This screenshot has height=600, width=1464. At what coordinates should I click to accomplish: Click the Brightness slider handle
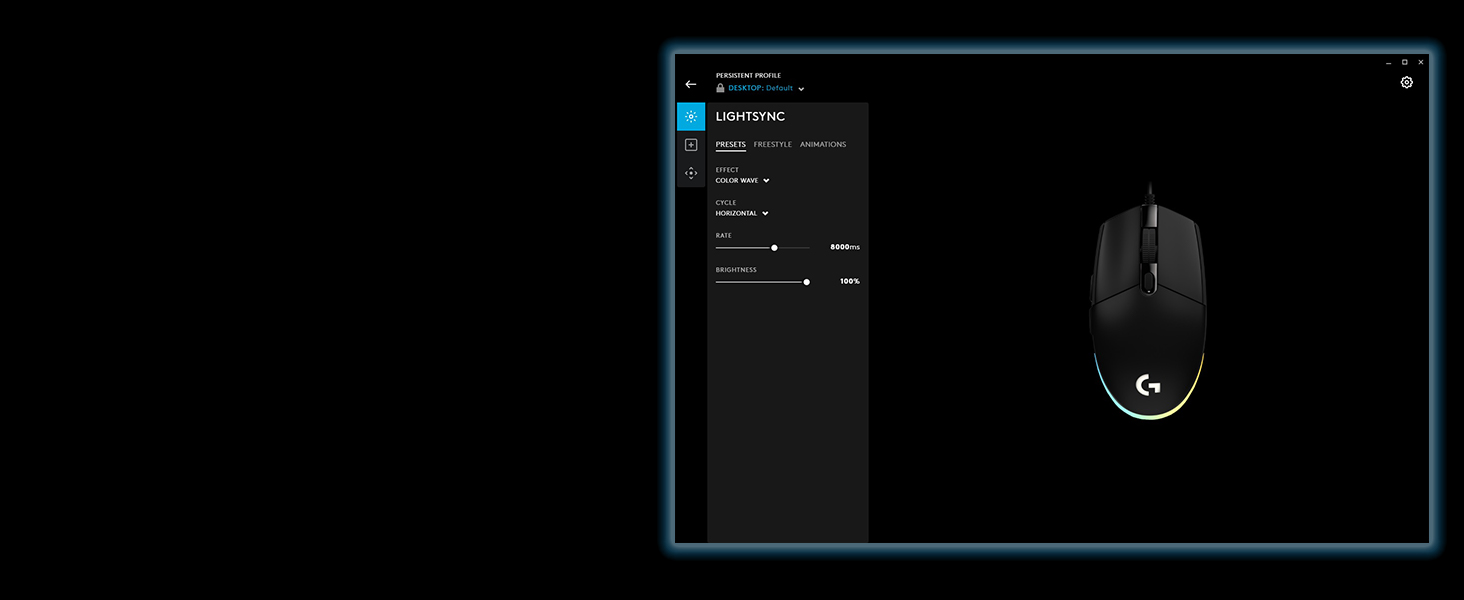(x=806, y=282)
